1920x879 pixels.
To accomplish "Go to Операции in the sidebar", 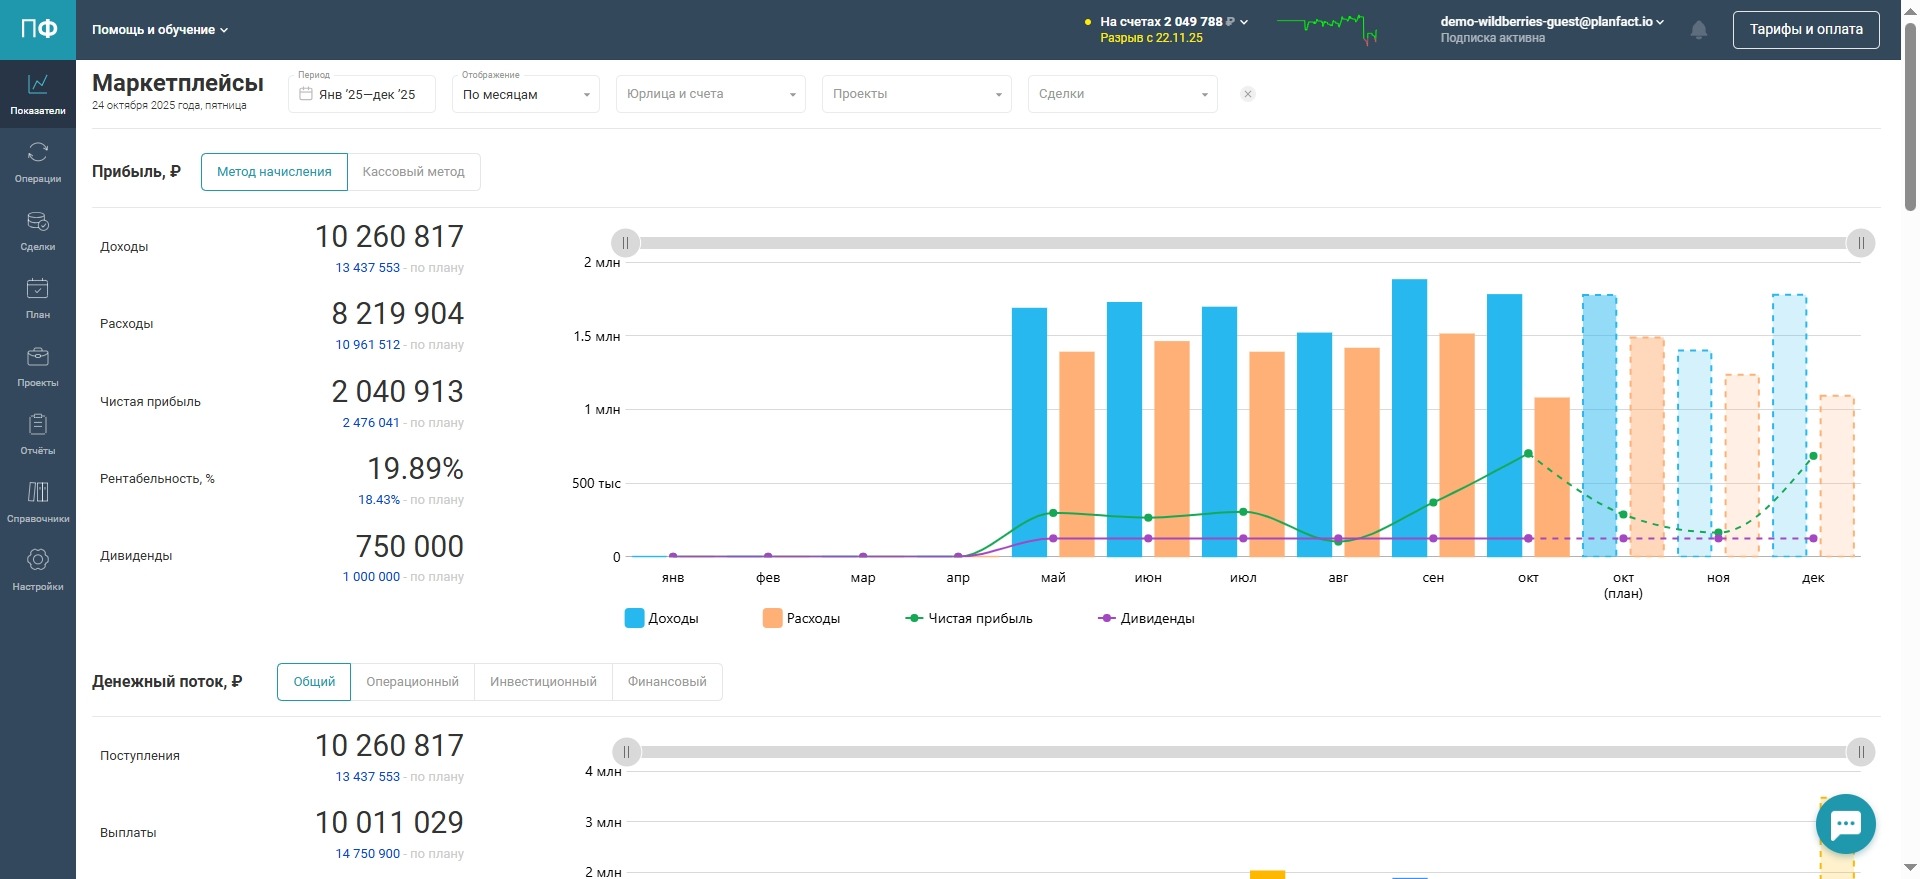I will coord(38,162).
